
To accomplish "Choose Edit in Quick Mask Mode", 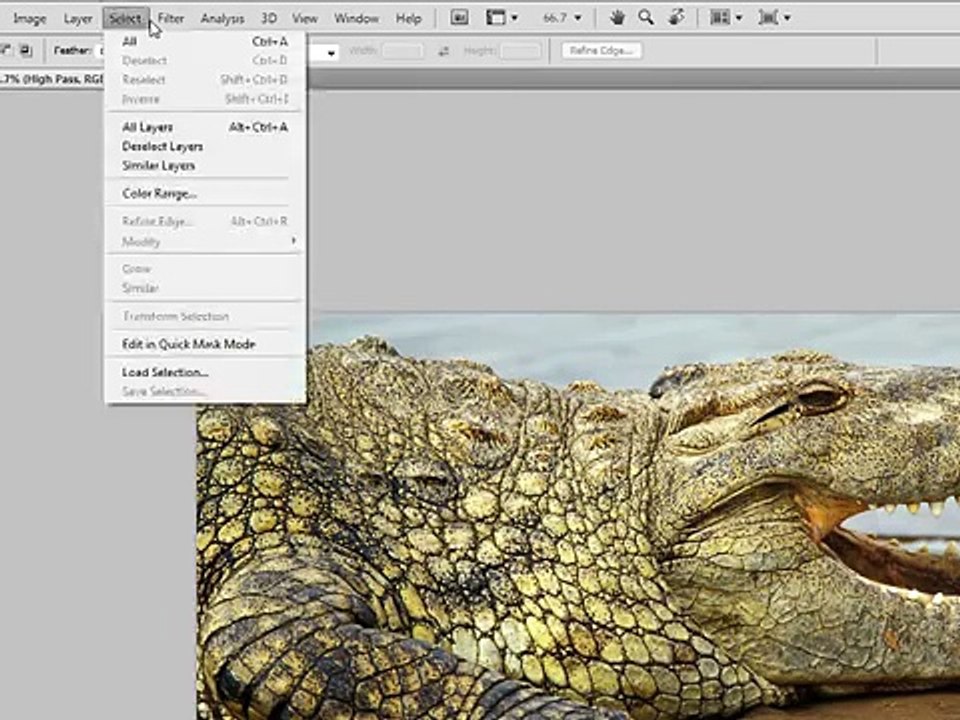I will [205, 344].
